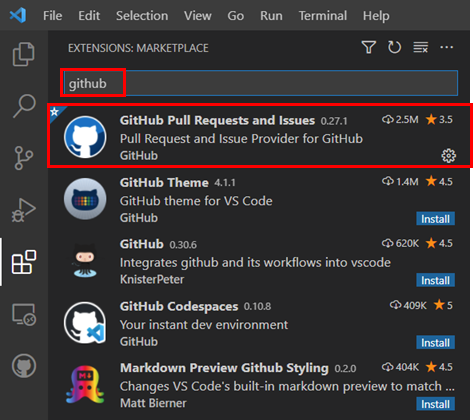Click the extensions search box containing github
Image resolution: width=473 pixels, height=420 pixels.
(x=261, y=83)
